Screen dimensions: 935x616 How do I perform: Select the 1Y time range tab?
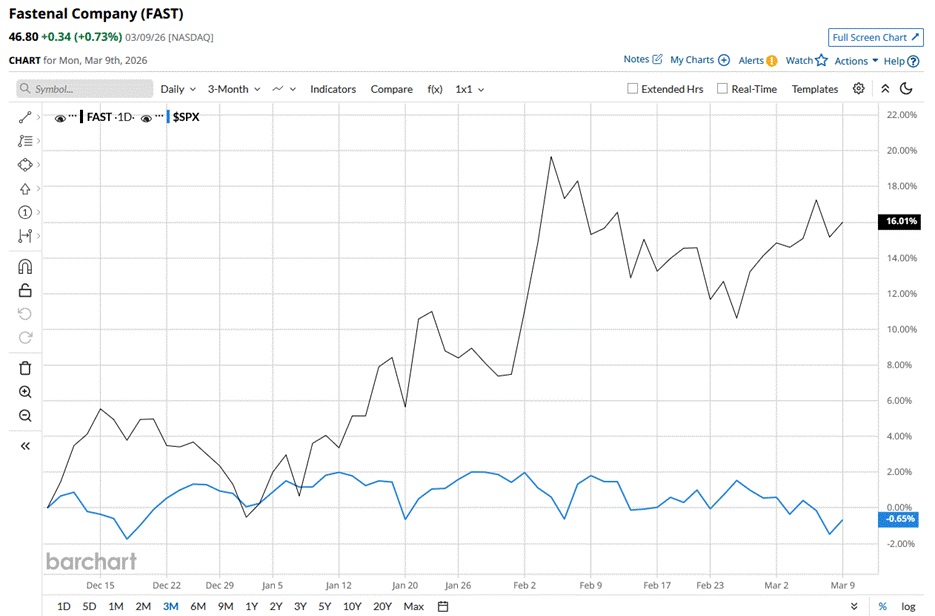pyautogui.click(x=251, y=606)
